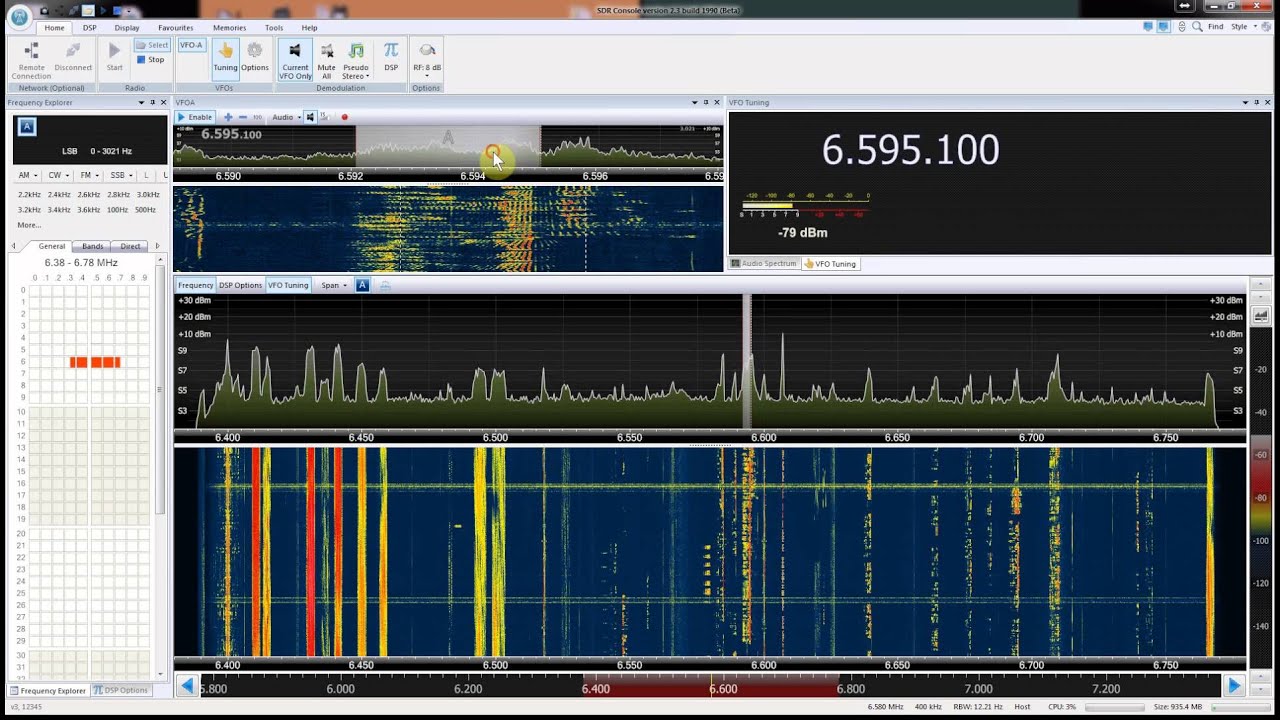Click the Mute All speaker icon

pyautogui.click(x=326, y=50)
